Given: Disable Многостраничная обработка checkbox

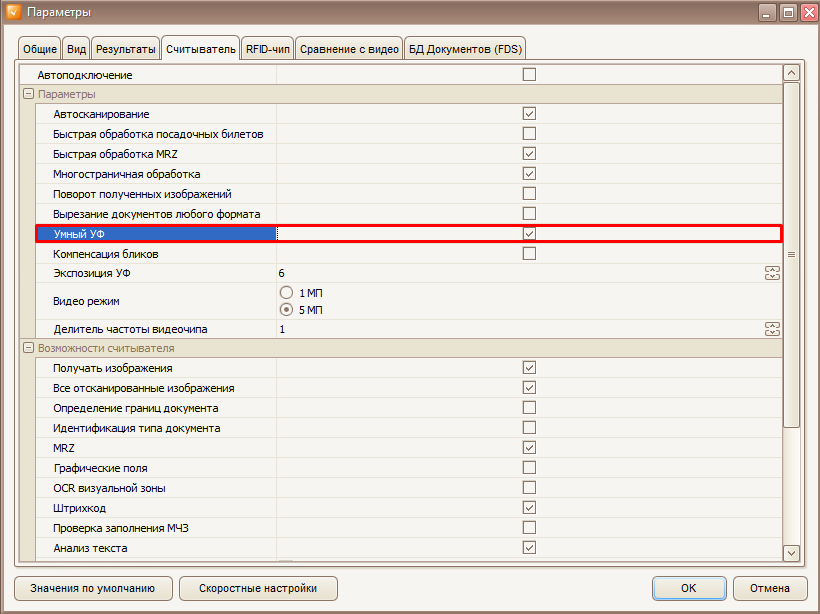Looking at the screenshot, I should point(529,174).
